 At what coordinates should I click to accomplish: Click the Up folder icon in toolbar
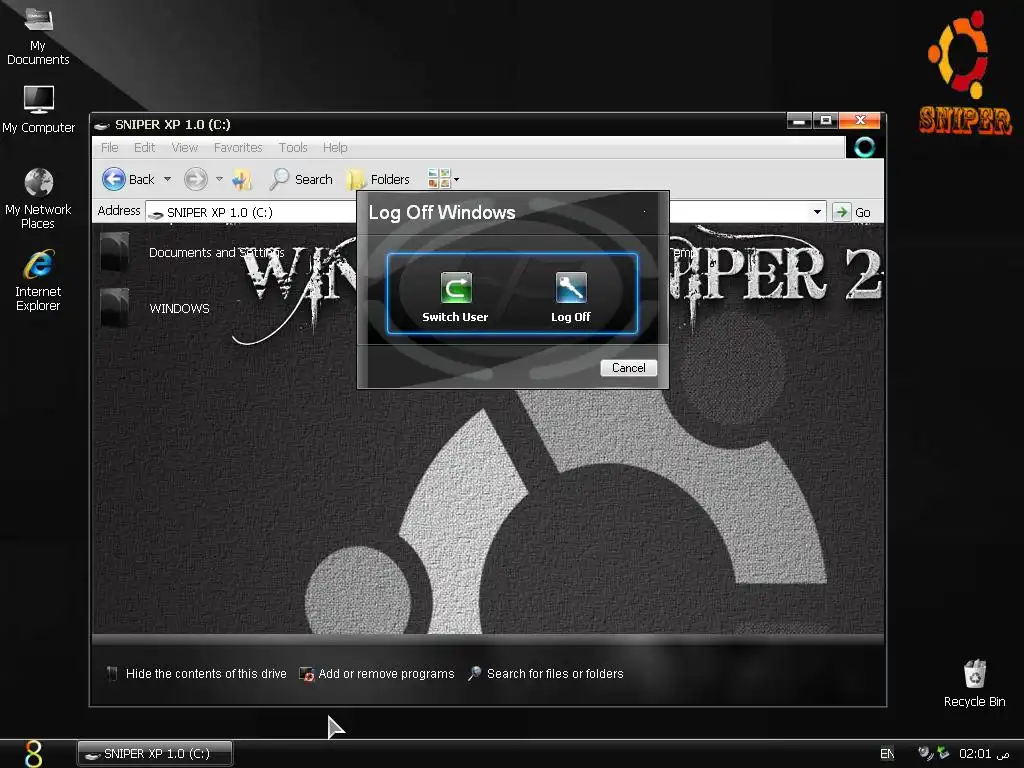pos(242,179)
